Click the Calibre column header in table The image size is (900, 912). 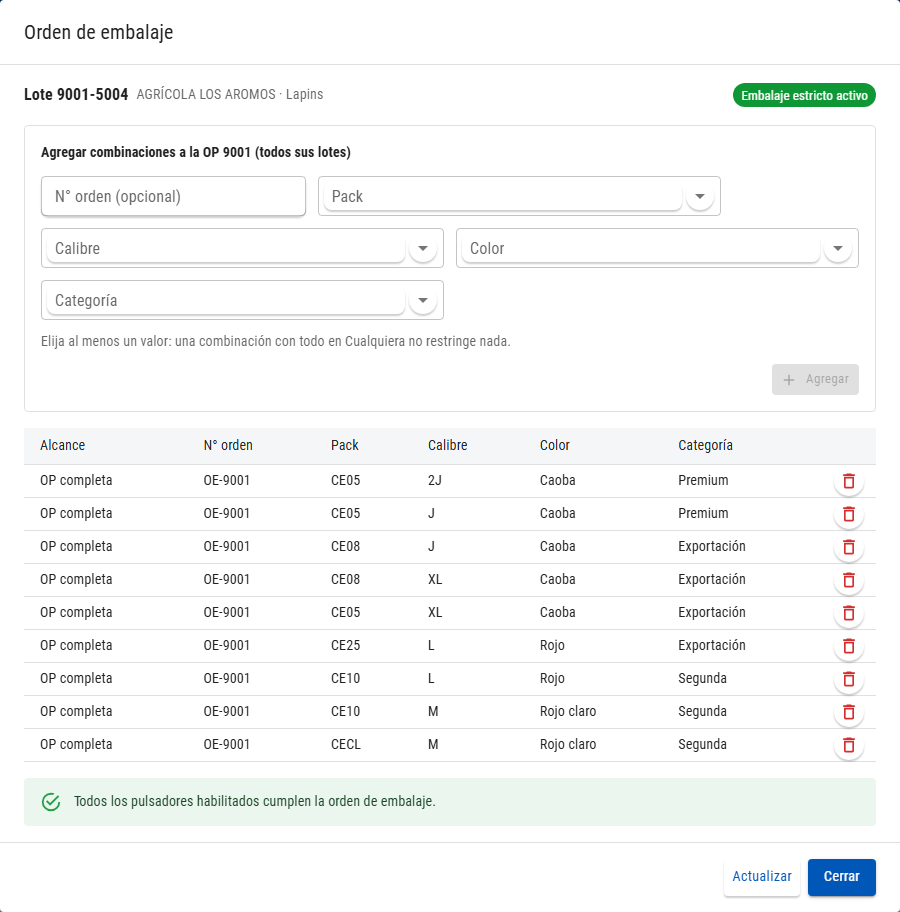[448, 446]
